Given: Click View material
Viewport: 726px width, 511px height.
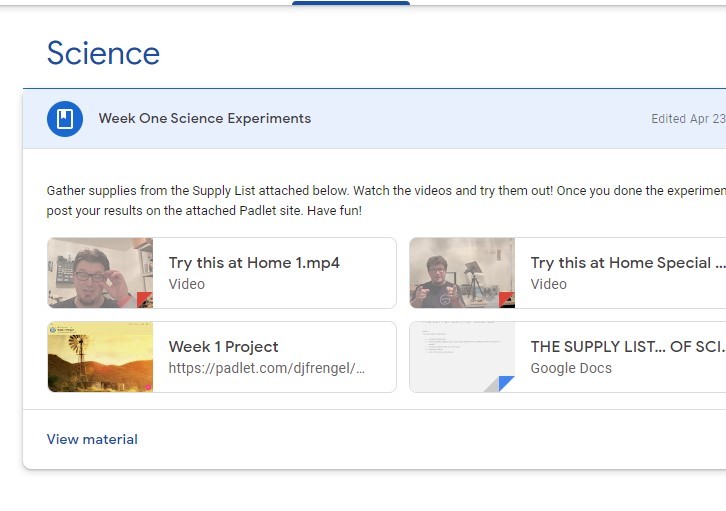Looking at the screenshot, I should 92,439.
